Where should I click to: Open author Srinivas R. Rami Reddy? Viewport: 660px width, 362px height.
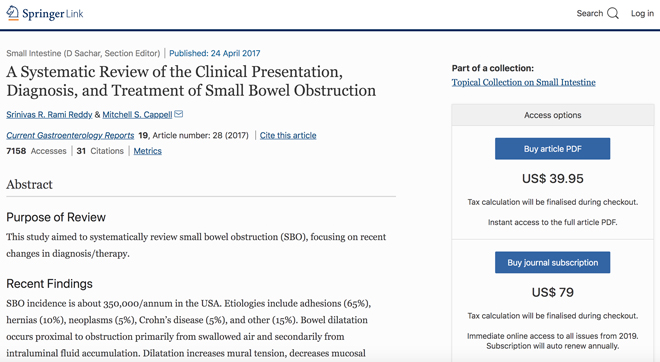click(49, 114)
